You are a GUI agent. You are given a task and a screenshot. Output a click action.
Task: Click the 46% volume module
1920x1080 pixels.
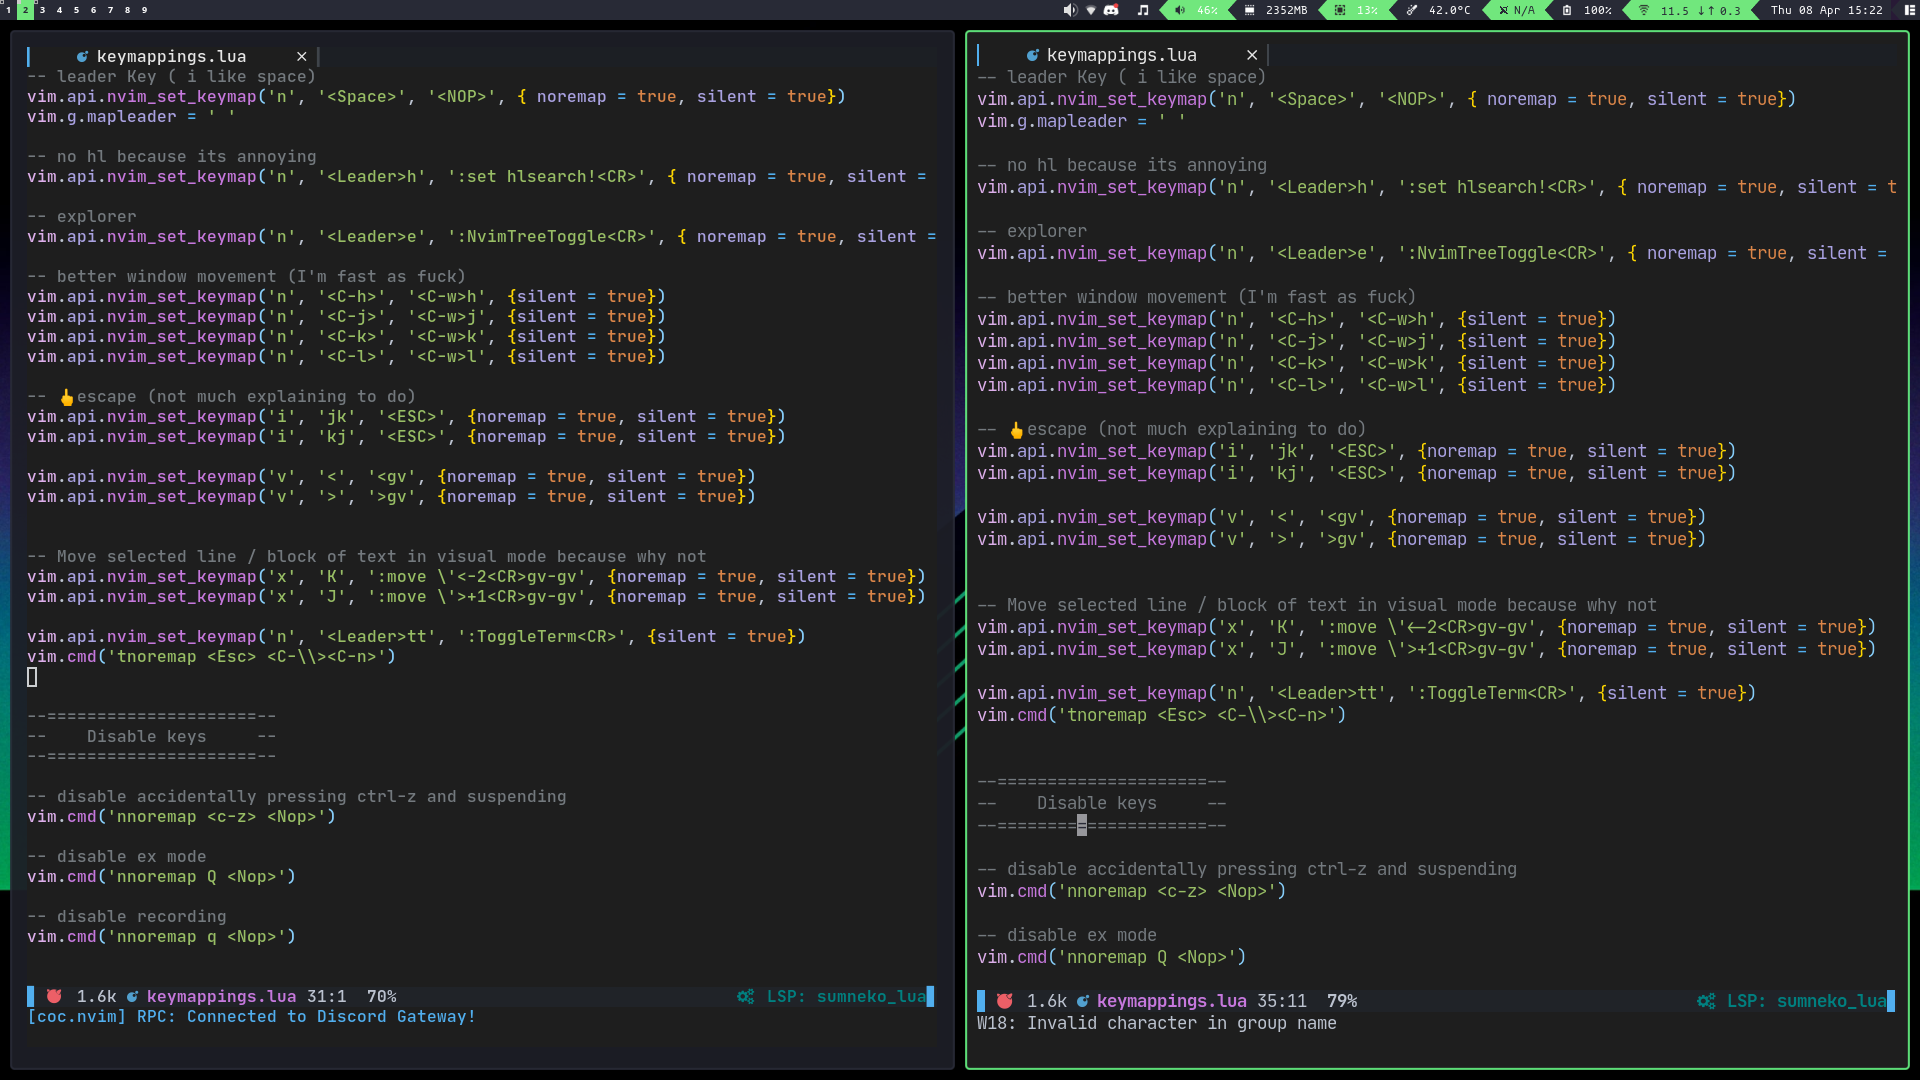[x=1197, y=10]
